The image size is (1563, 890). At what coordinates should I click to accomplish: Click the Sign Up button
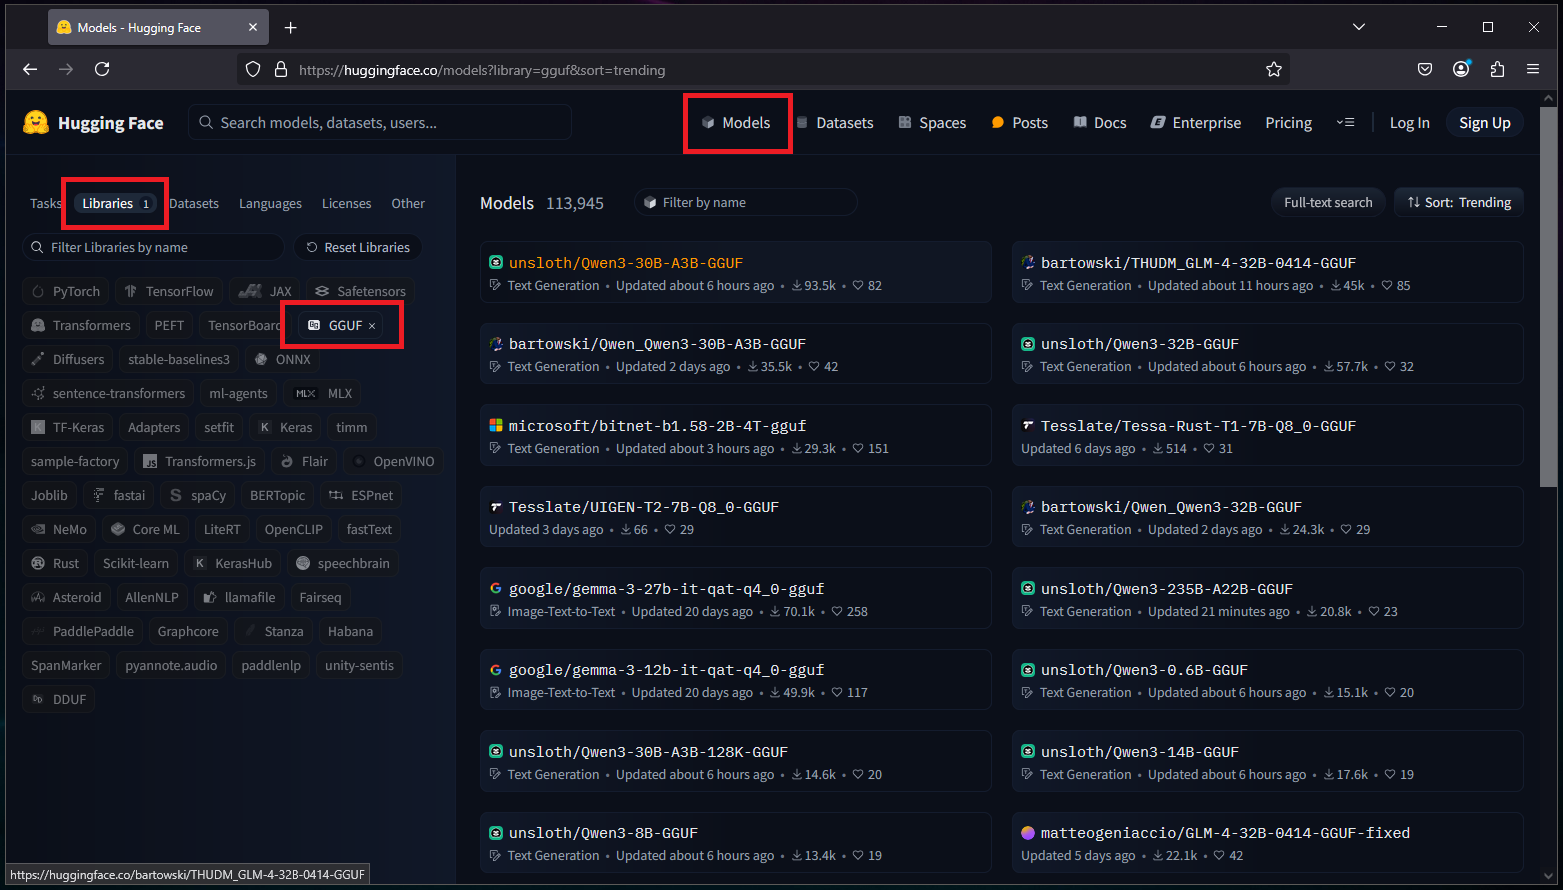pos(1484,123)
